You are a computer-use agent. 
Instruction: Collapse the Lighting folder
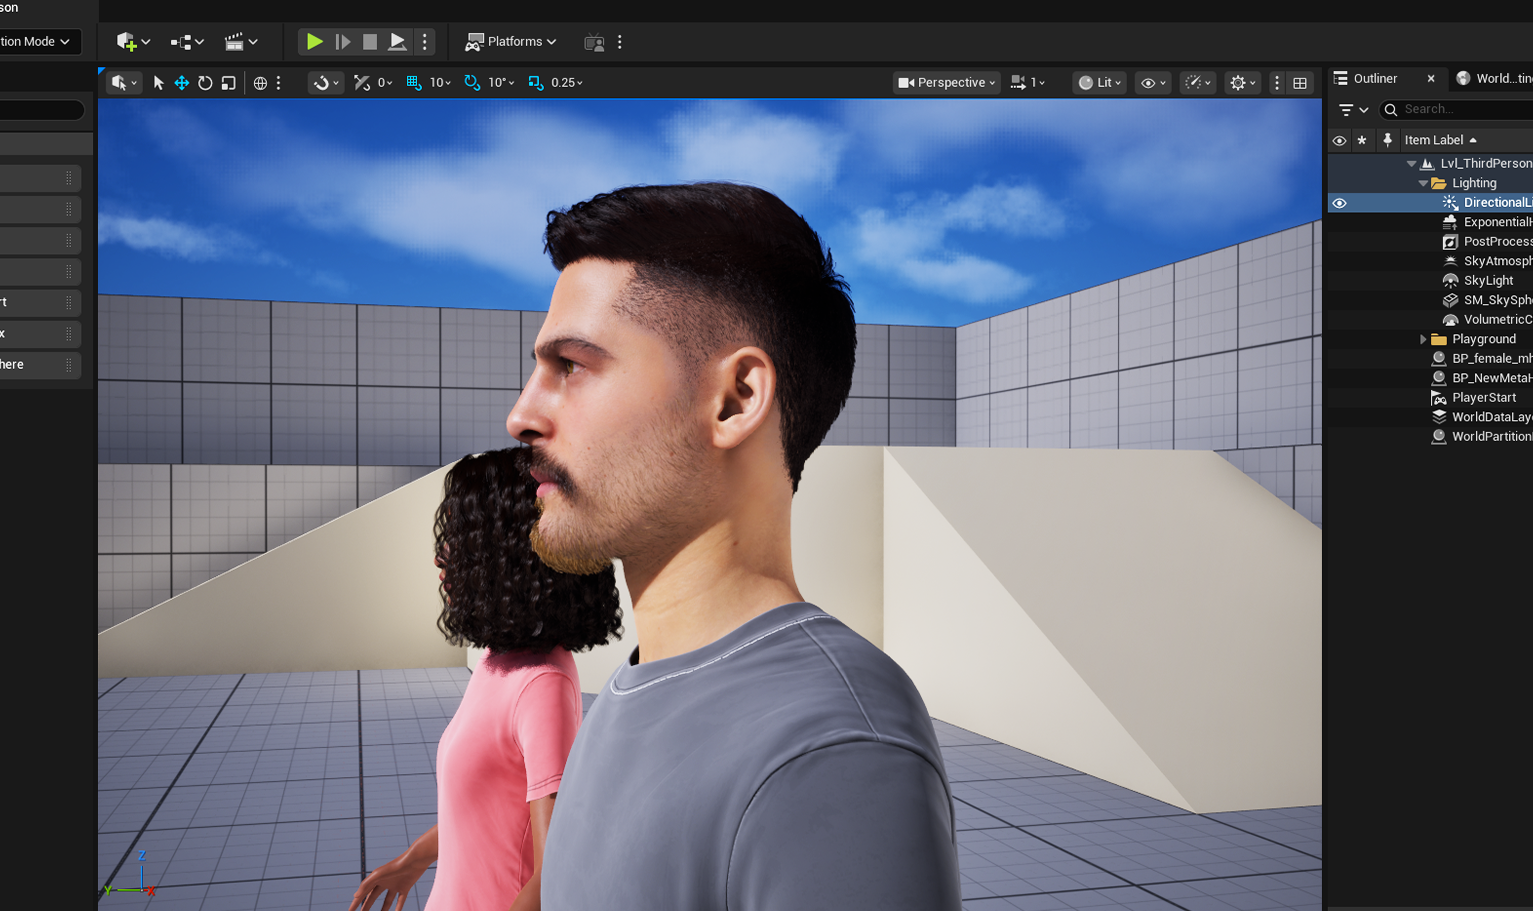coord(1423,183)
